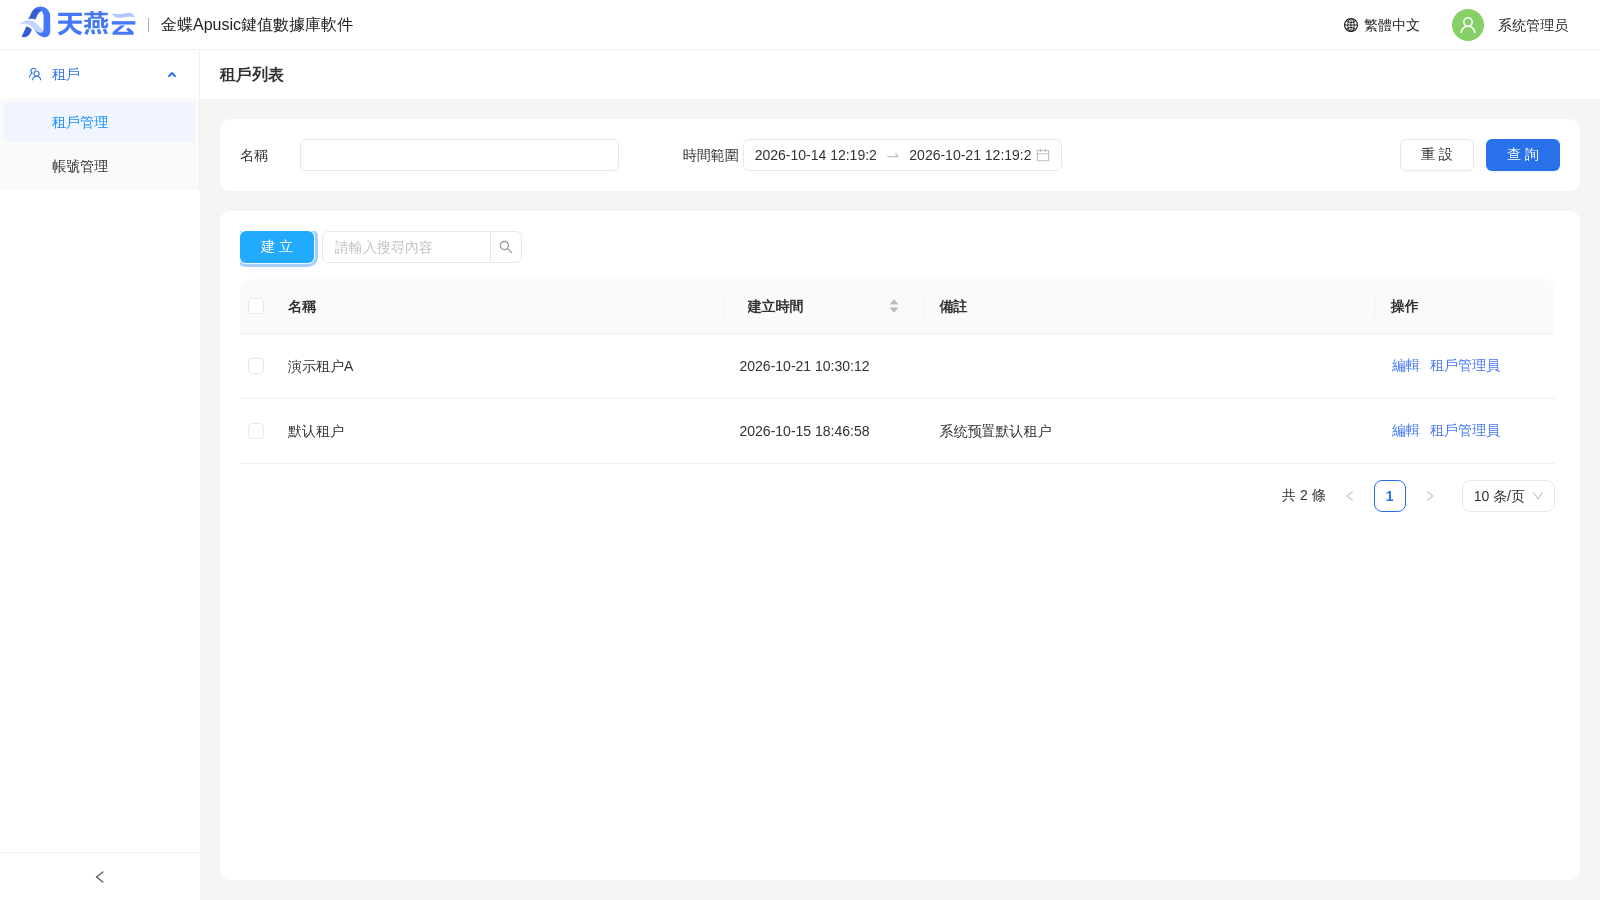
Task: Click the 建立 create button
Action: [277, 247]
